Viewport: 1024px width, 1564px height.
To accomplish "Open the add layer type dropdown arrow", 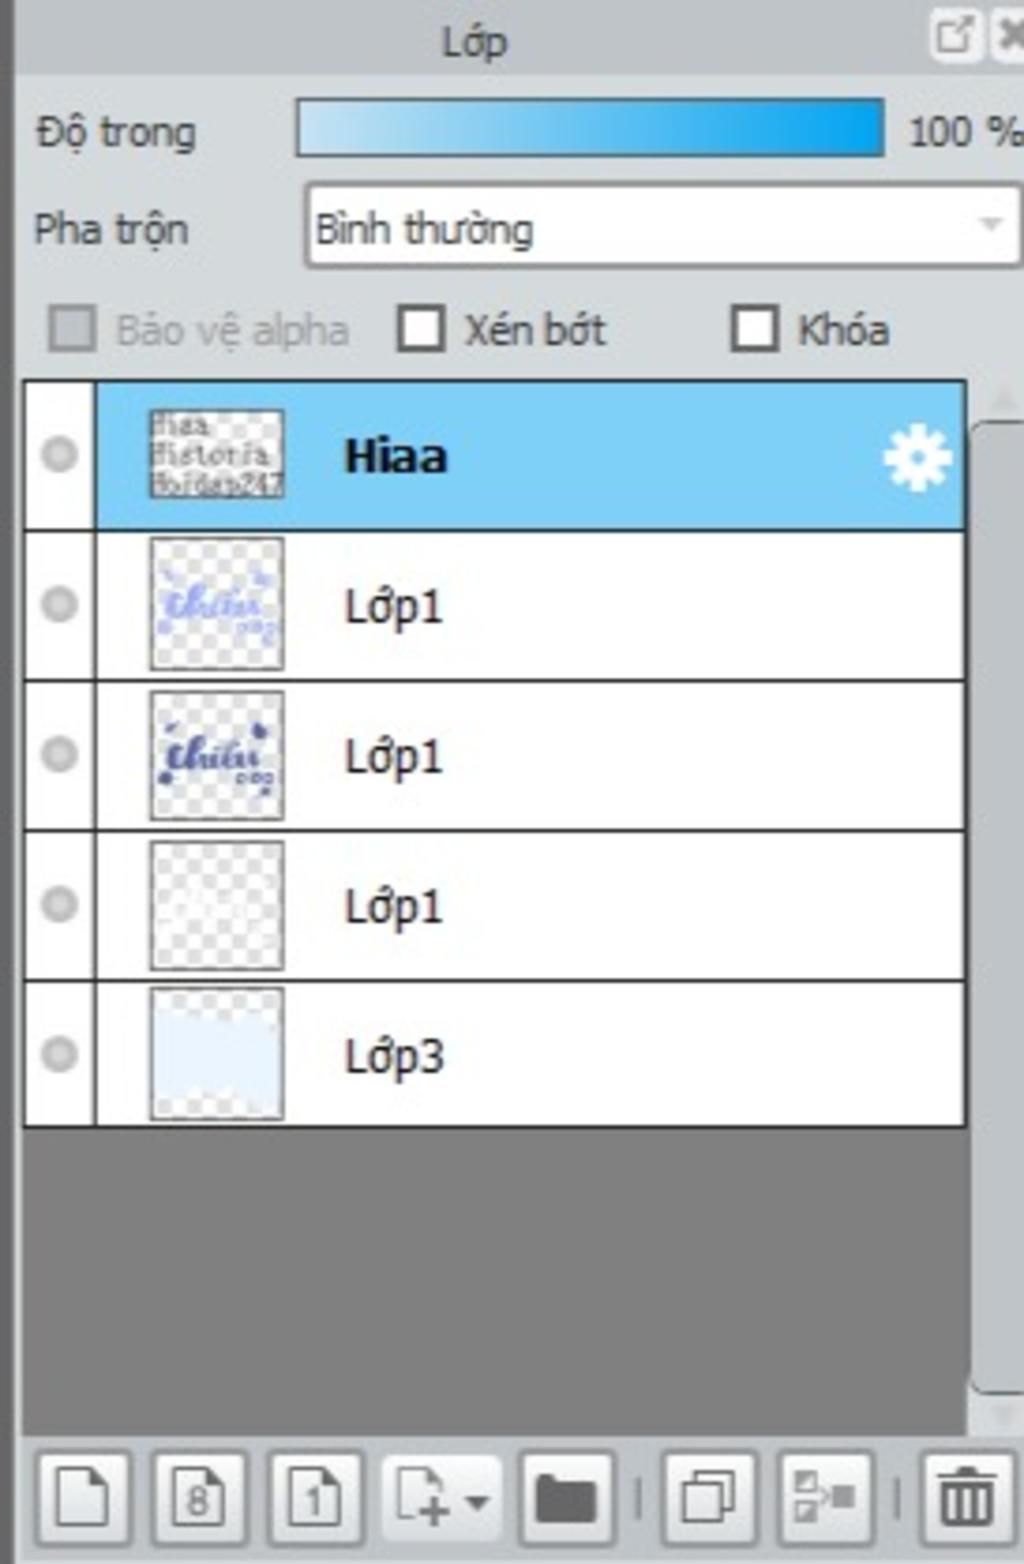I will [x=477, y=1501].
